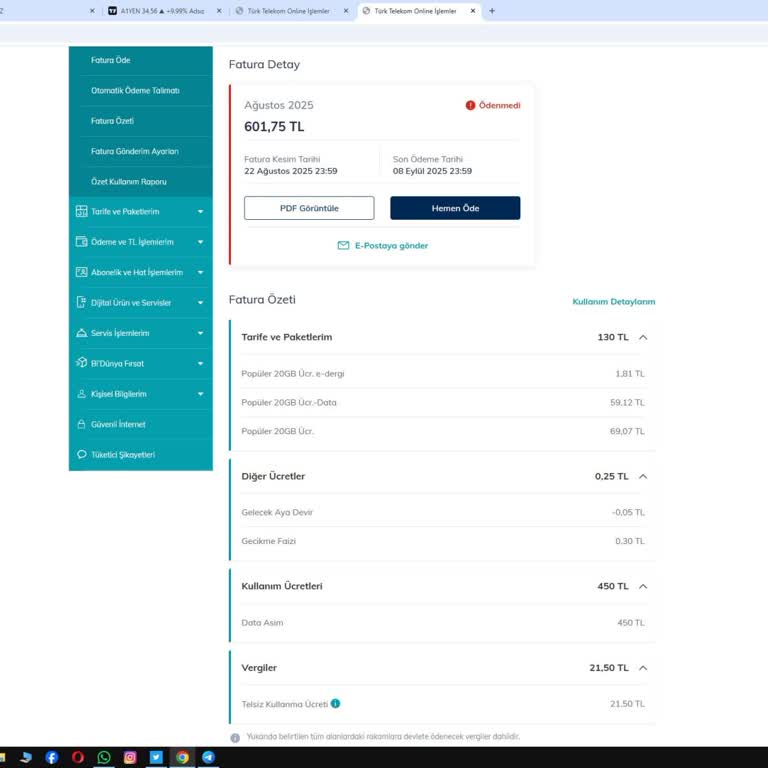Click the info icon beside Telsiz Kullanma Ücreti

[336, 703]
